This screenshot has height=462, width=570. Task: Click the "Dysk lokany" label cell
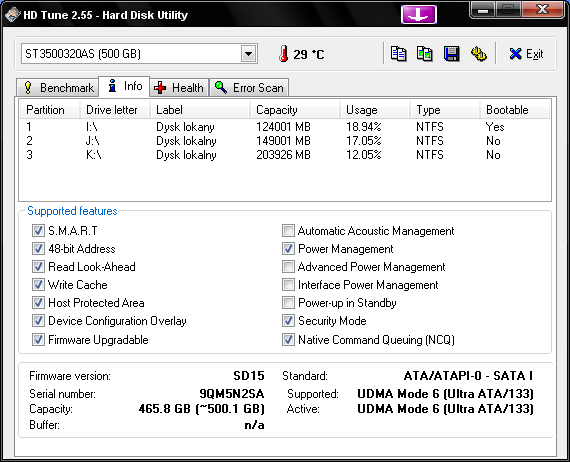pos(185,127)
